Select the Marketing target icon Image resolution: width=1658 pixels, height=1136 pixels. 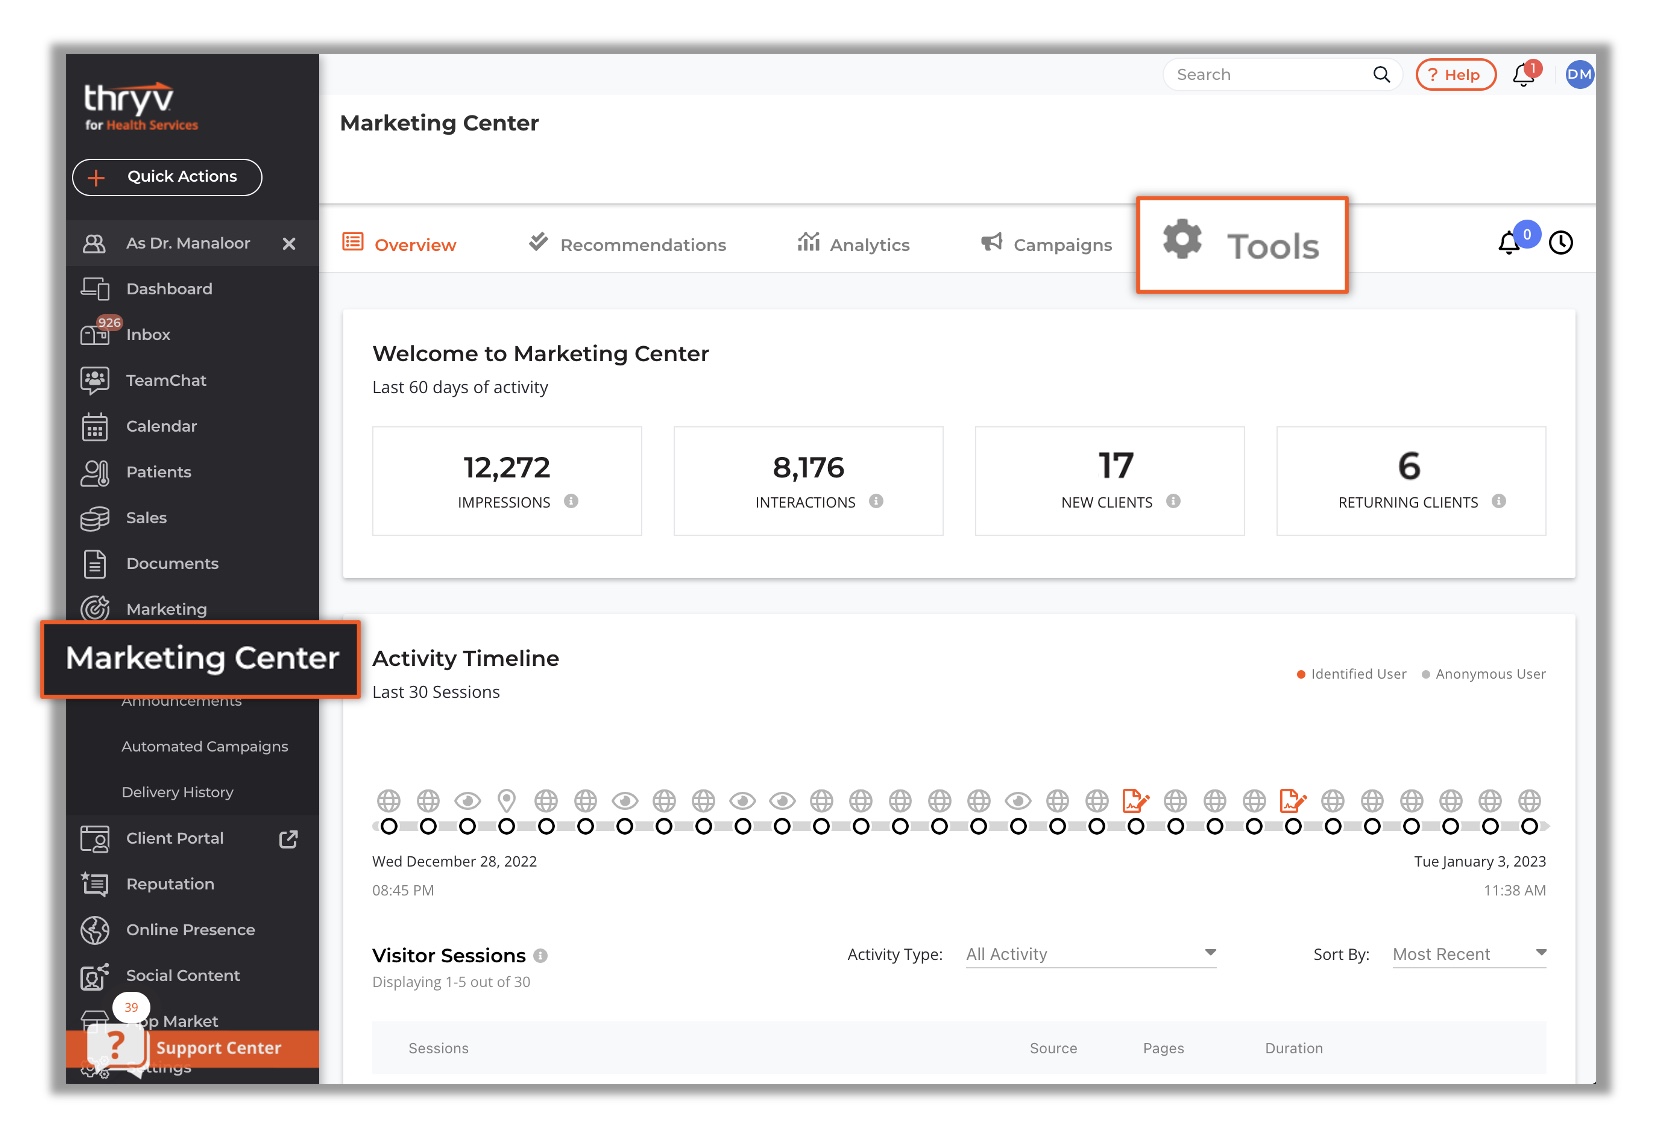coord(95,609)
